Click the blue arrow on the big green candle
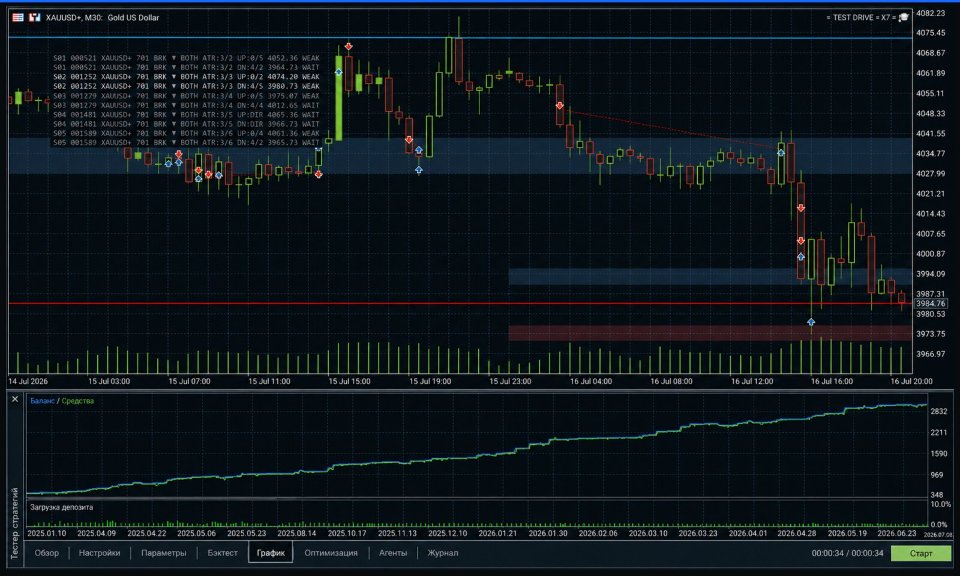The width and height of the screenshot is (960, 576). tap(339, 72)
